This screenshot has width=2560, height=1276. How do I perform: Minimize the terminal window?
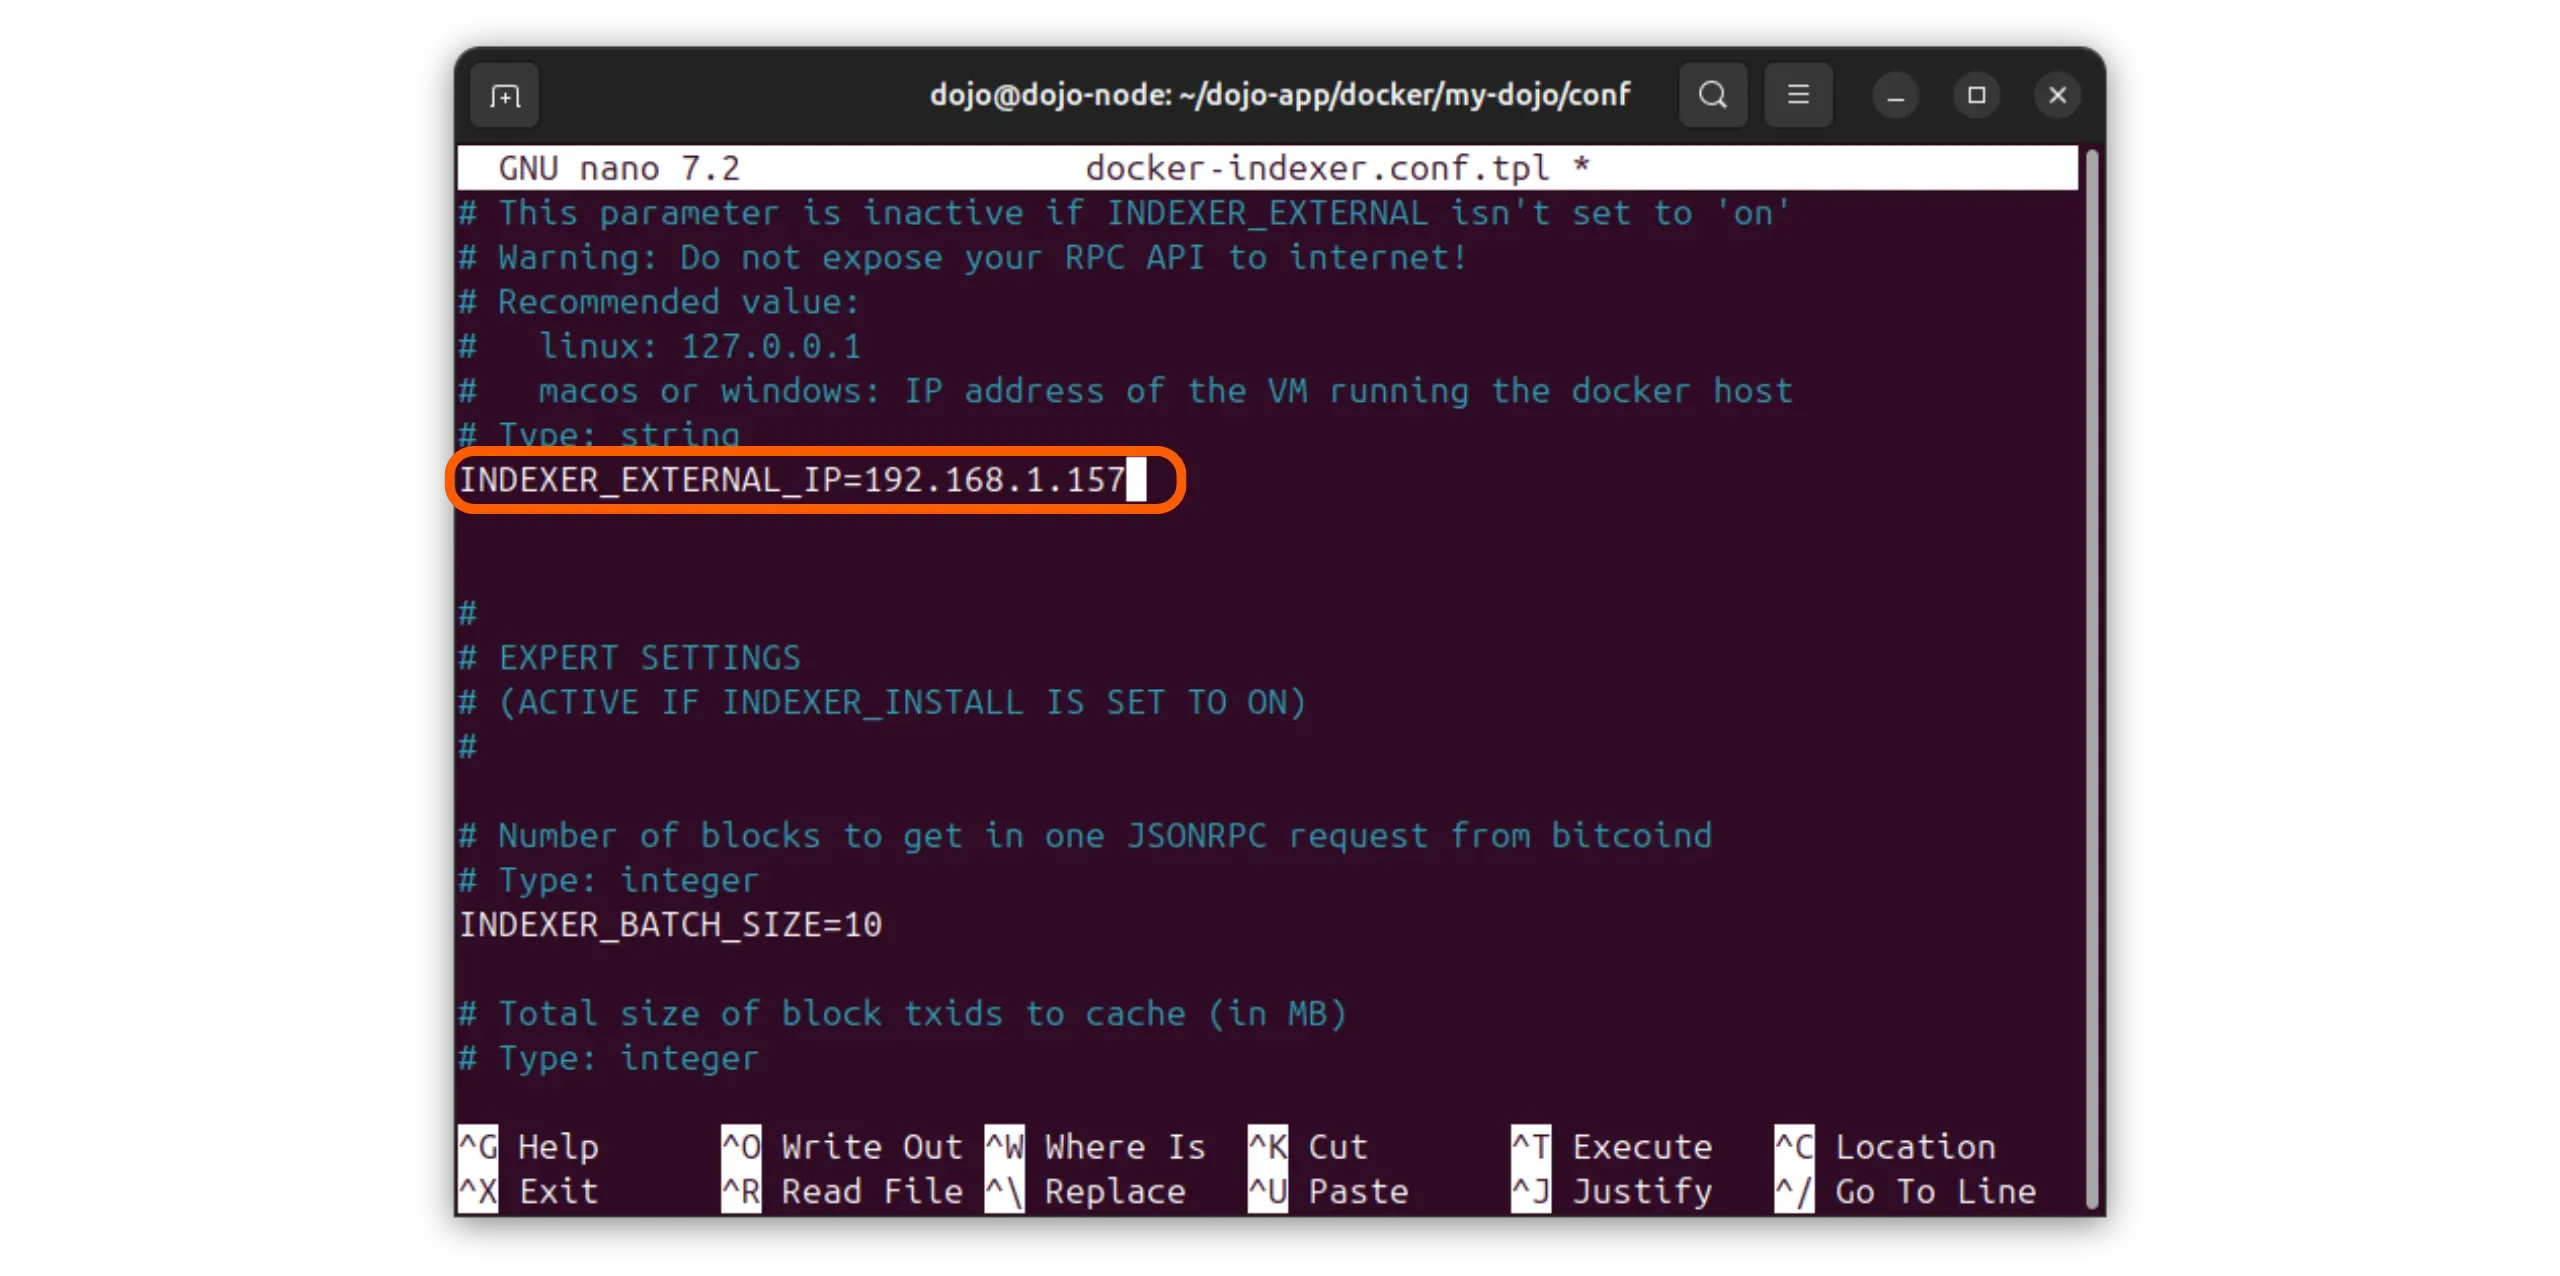coord(1895,96)
